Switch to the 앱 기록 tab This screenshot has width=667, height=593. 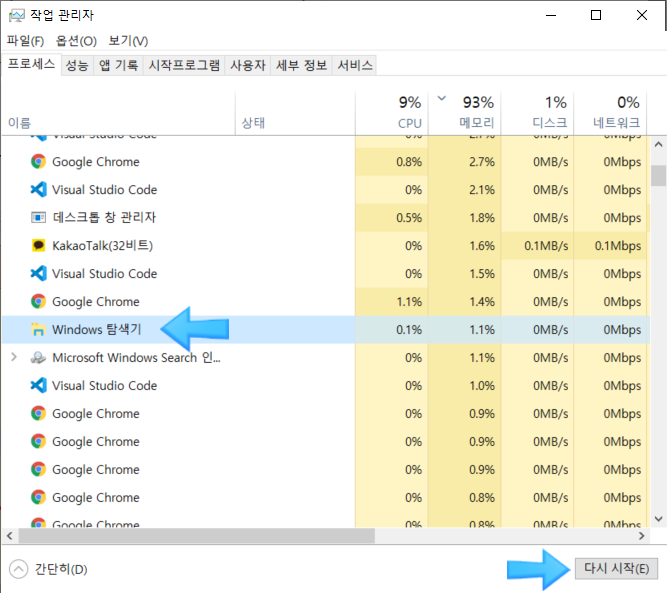pos(118,65)
